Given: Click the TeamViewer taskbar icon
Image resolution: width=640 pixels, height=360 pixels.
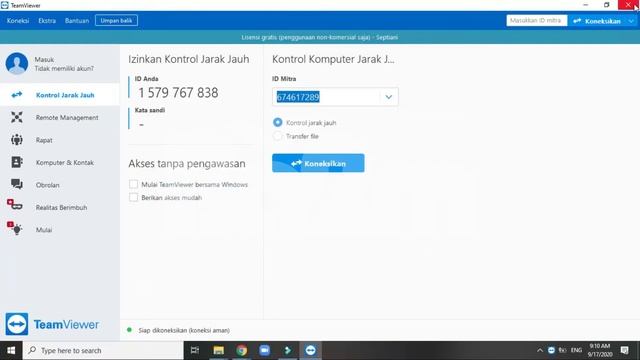Looking at the screenshot, I should tap(310, 350).
